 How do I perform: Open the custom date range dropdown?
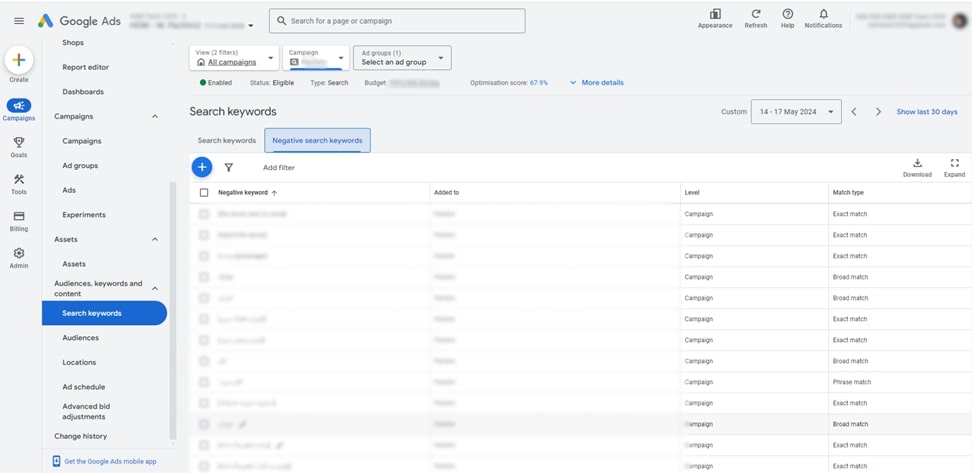point(796,112)
